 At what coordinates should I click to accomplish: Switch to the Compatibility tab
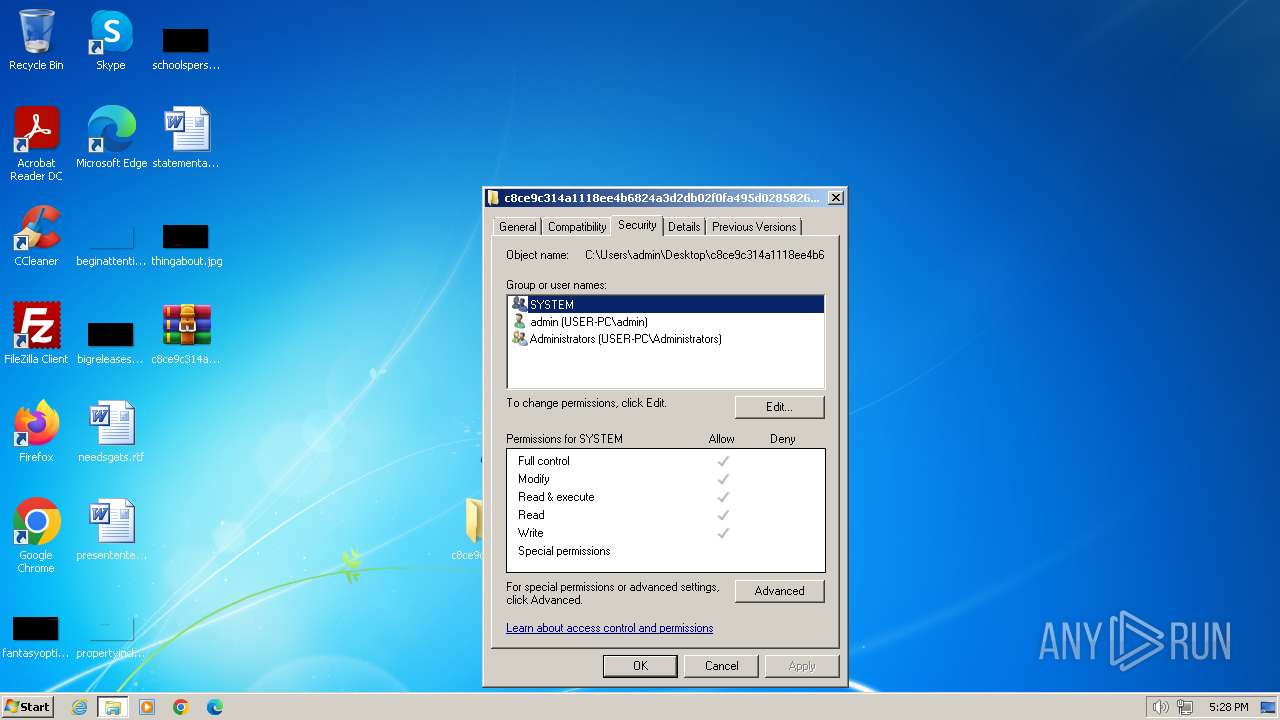(577, 227)
